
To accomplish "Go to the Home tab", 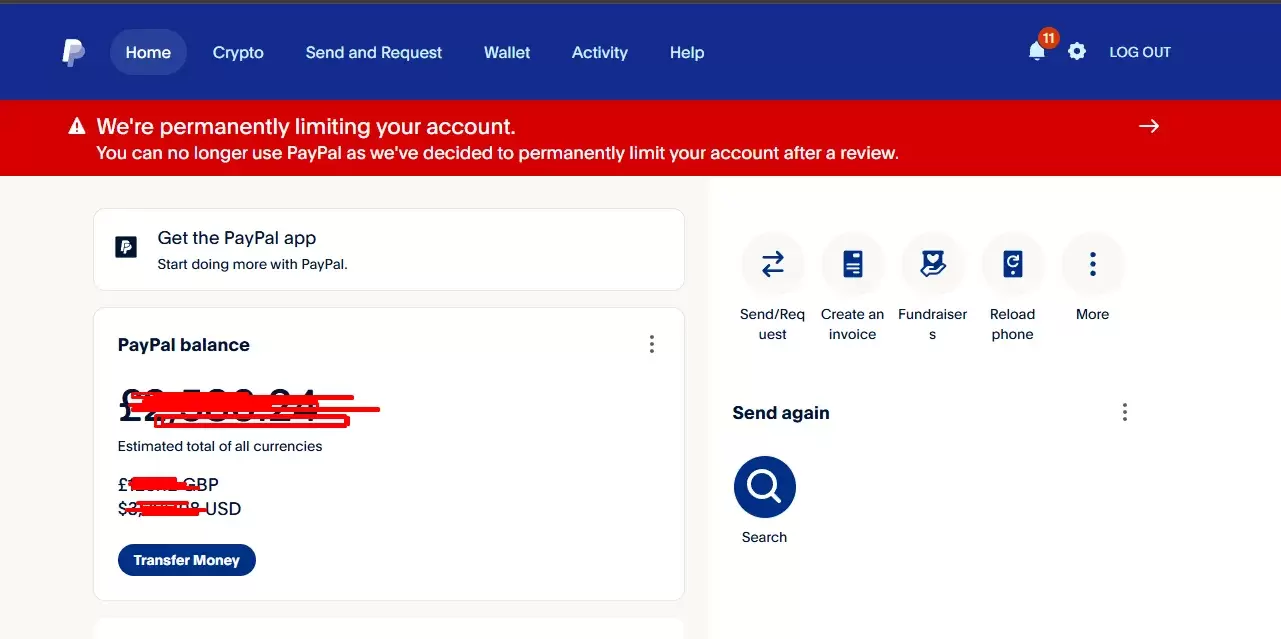I will (148, 53).
